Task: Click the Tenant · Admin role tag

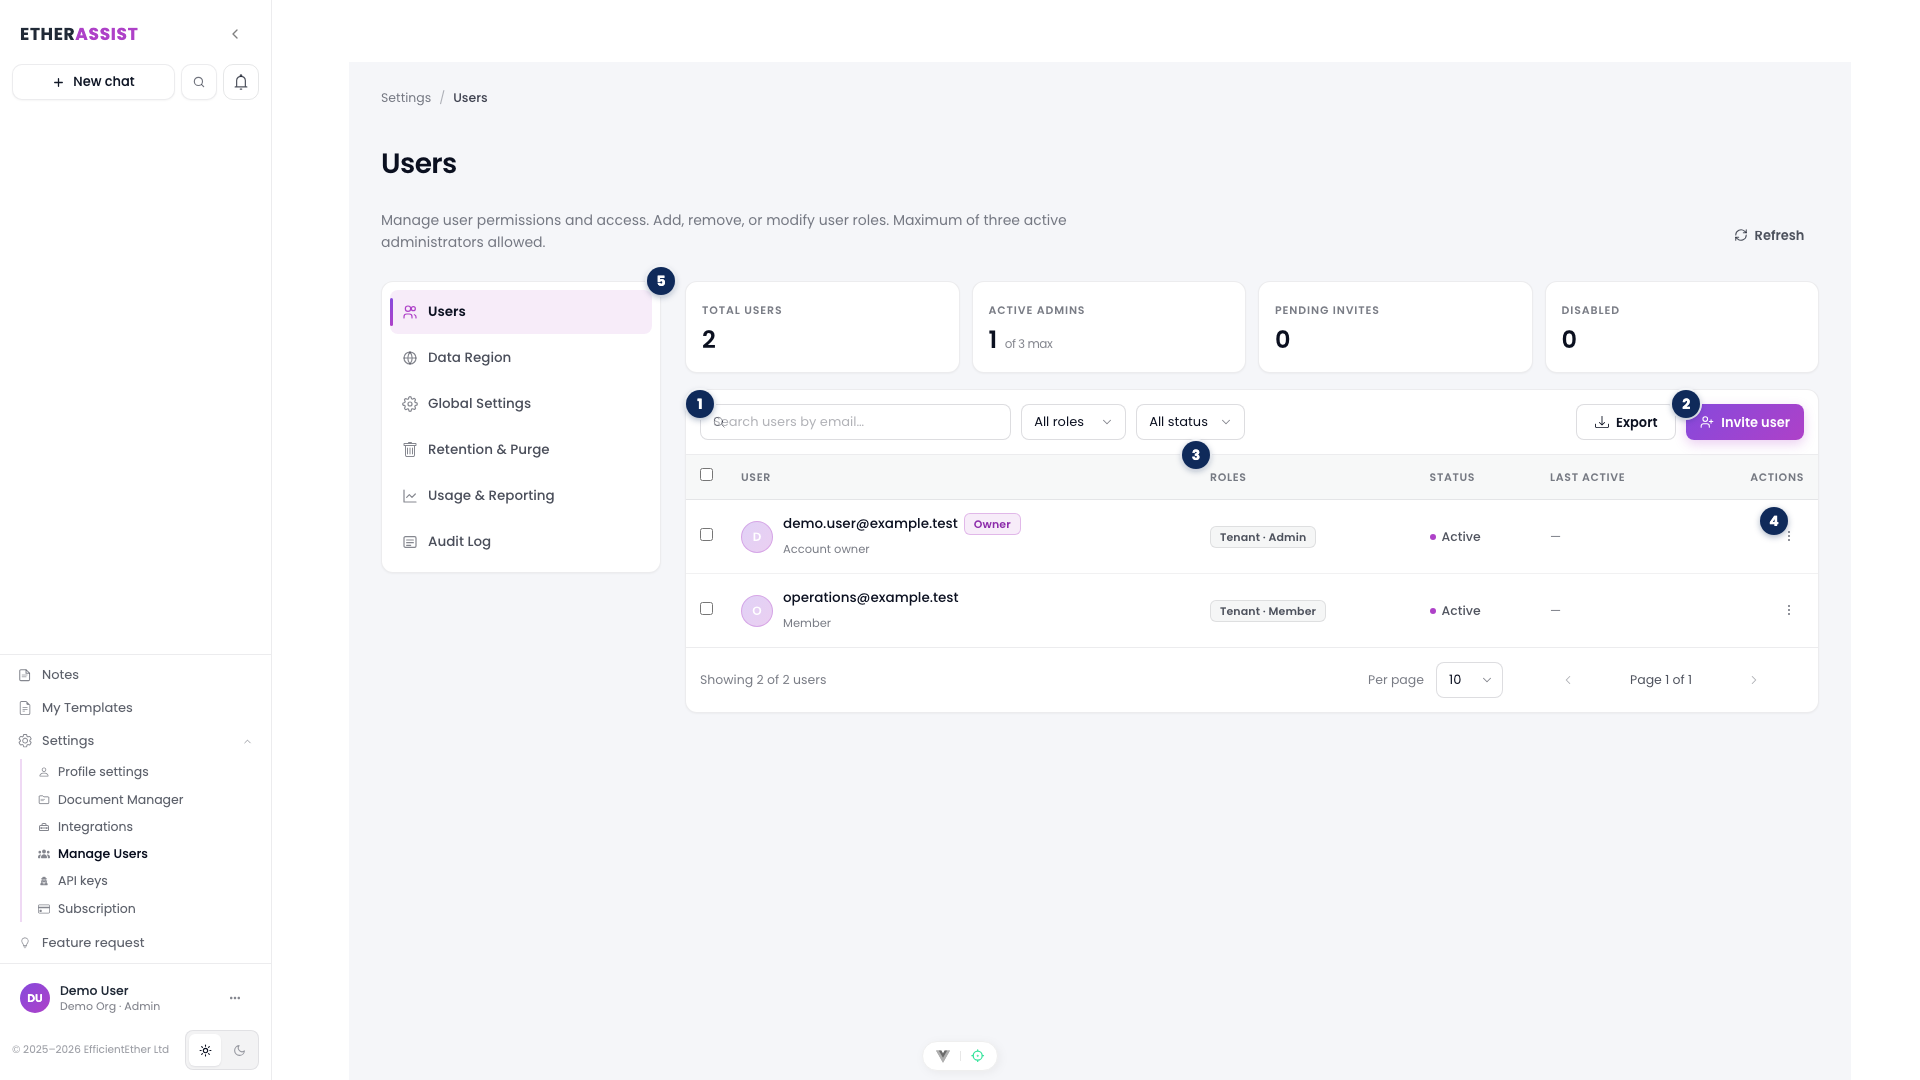Action: [1263, 537]
